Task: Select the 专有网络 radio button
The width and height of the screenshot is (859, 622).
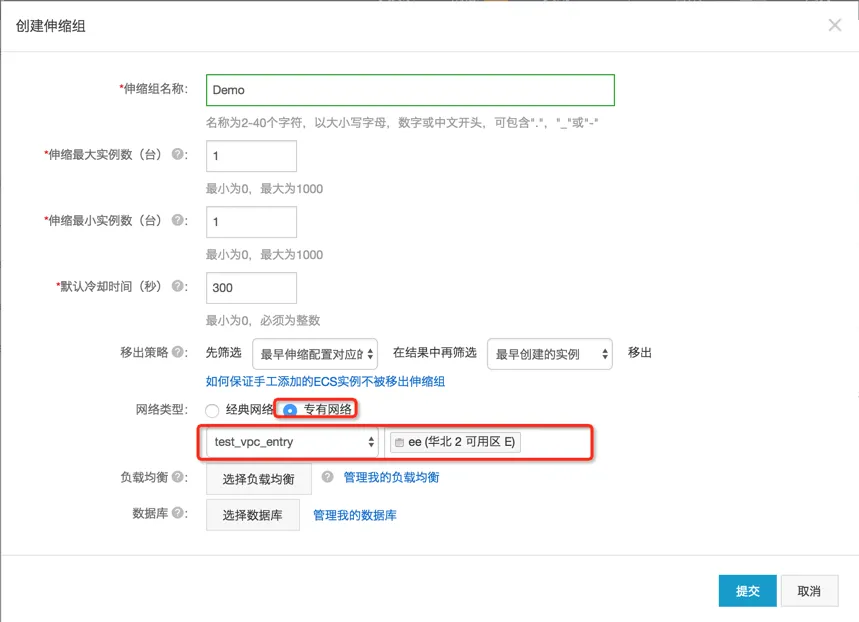Action: coord(288,409)
